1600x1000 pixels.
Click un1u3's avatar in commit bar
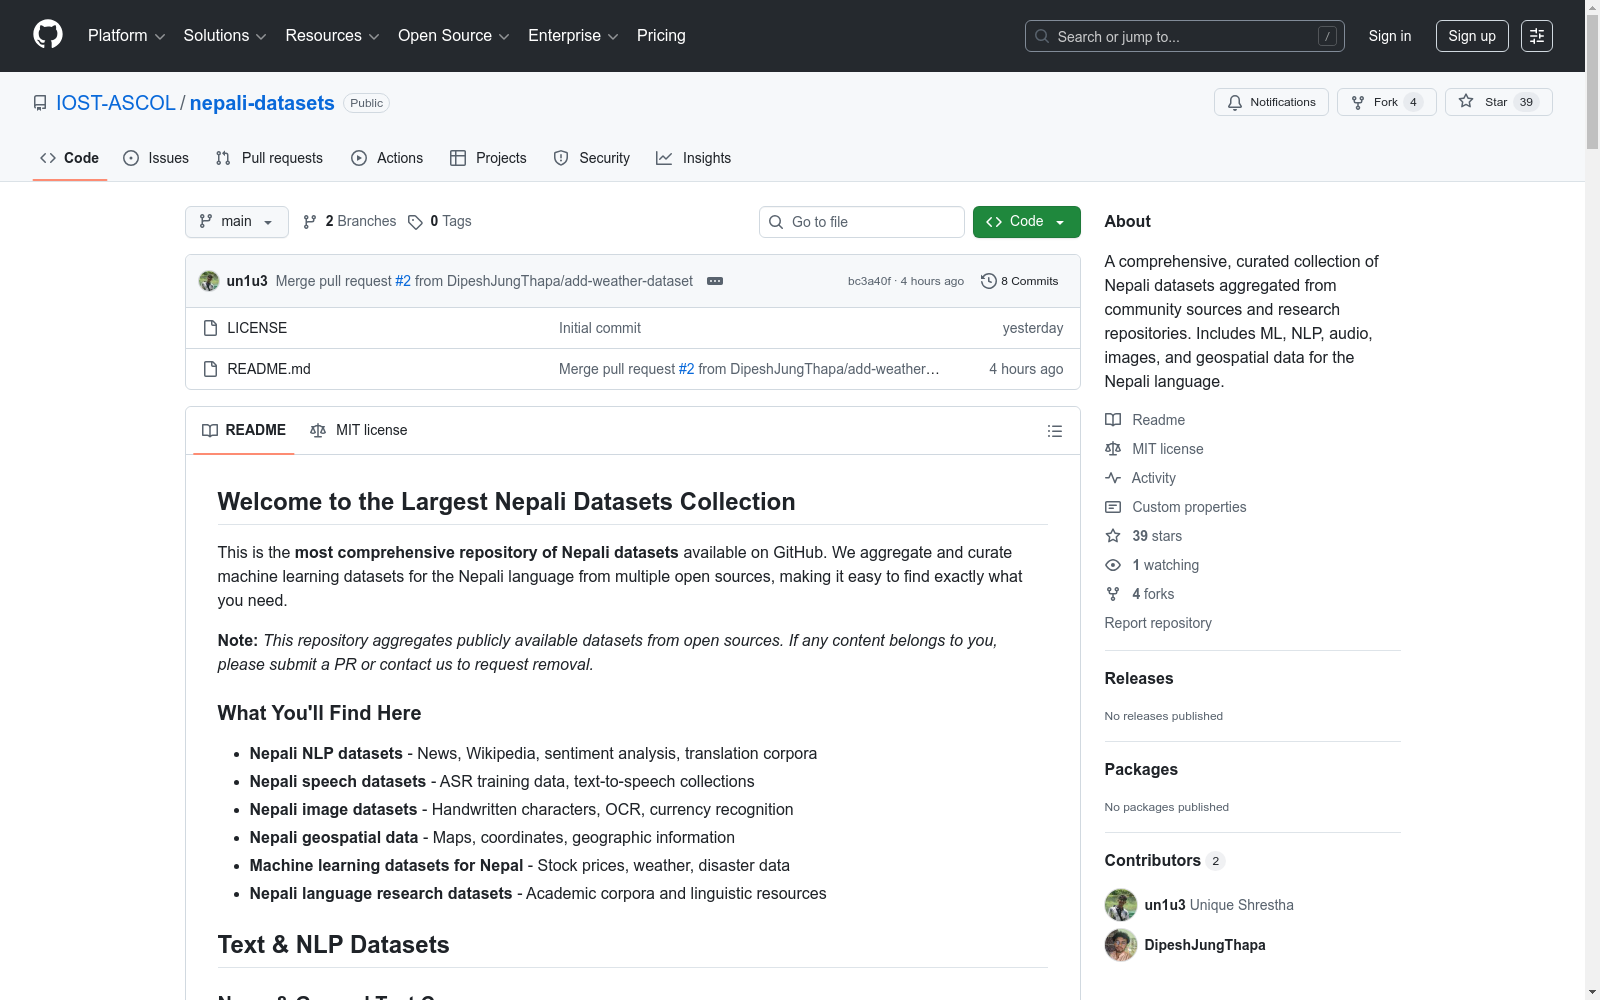point(209,281)
